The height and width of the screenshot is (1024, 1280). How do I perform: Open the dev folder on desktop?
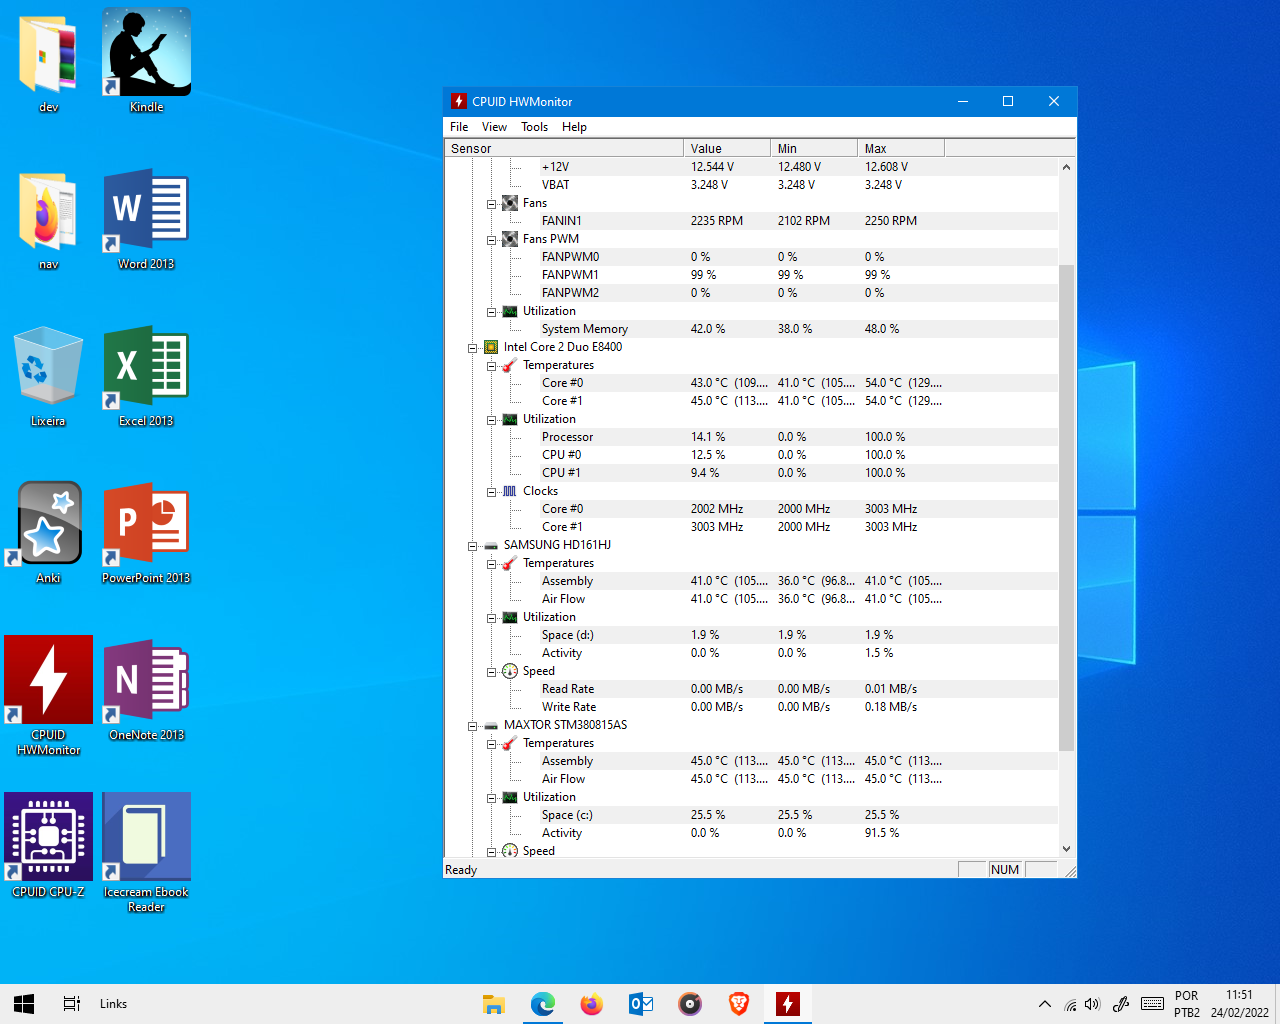(x=48, y=62)
